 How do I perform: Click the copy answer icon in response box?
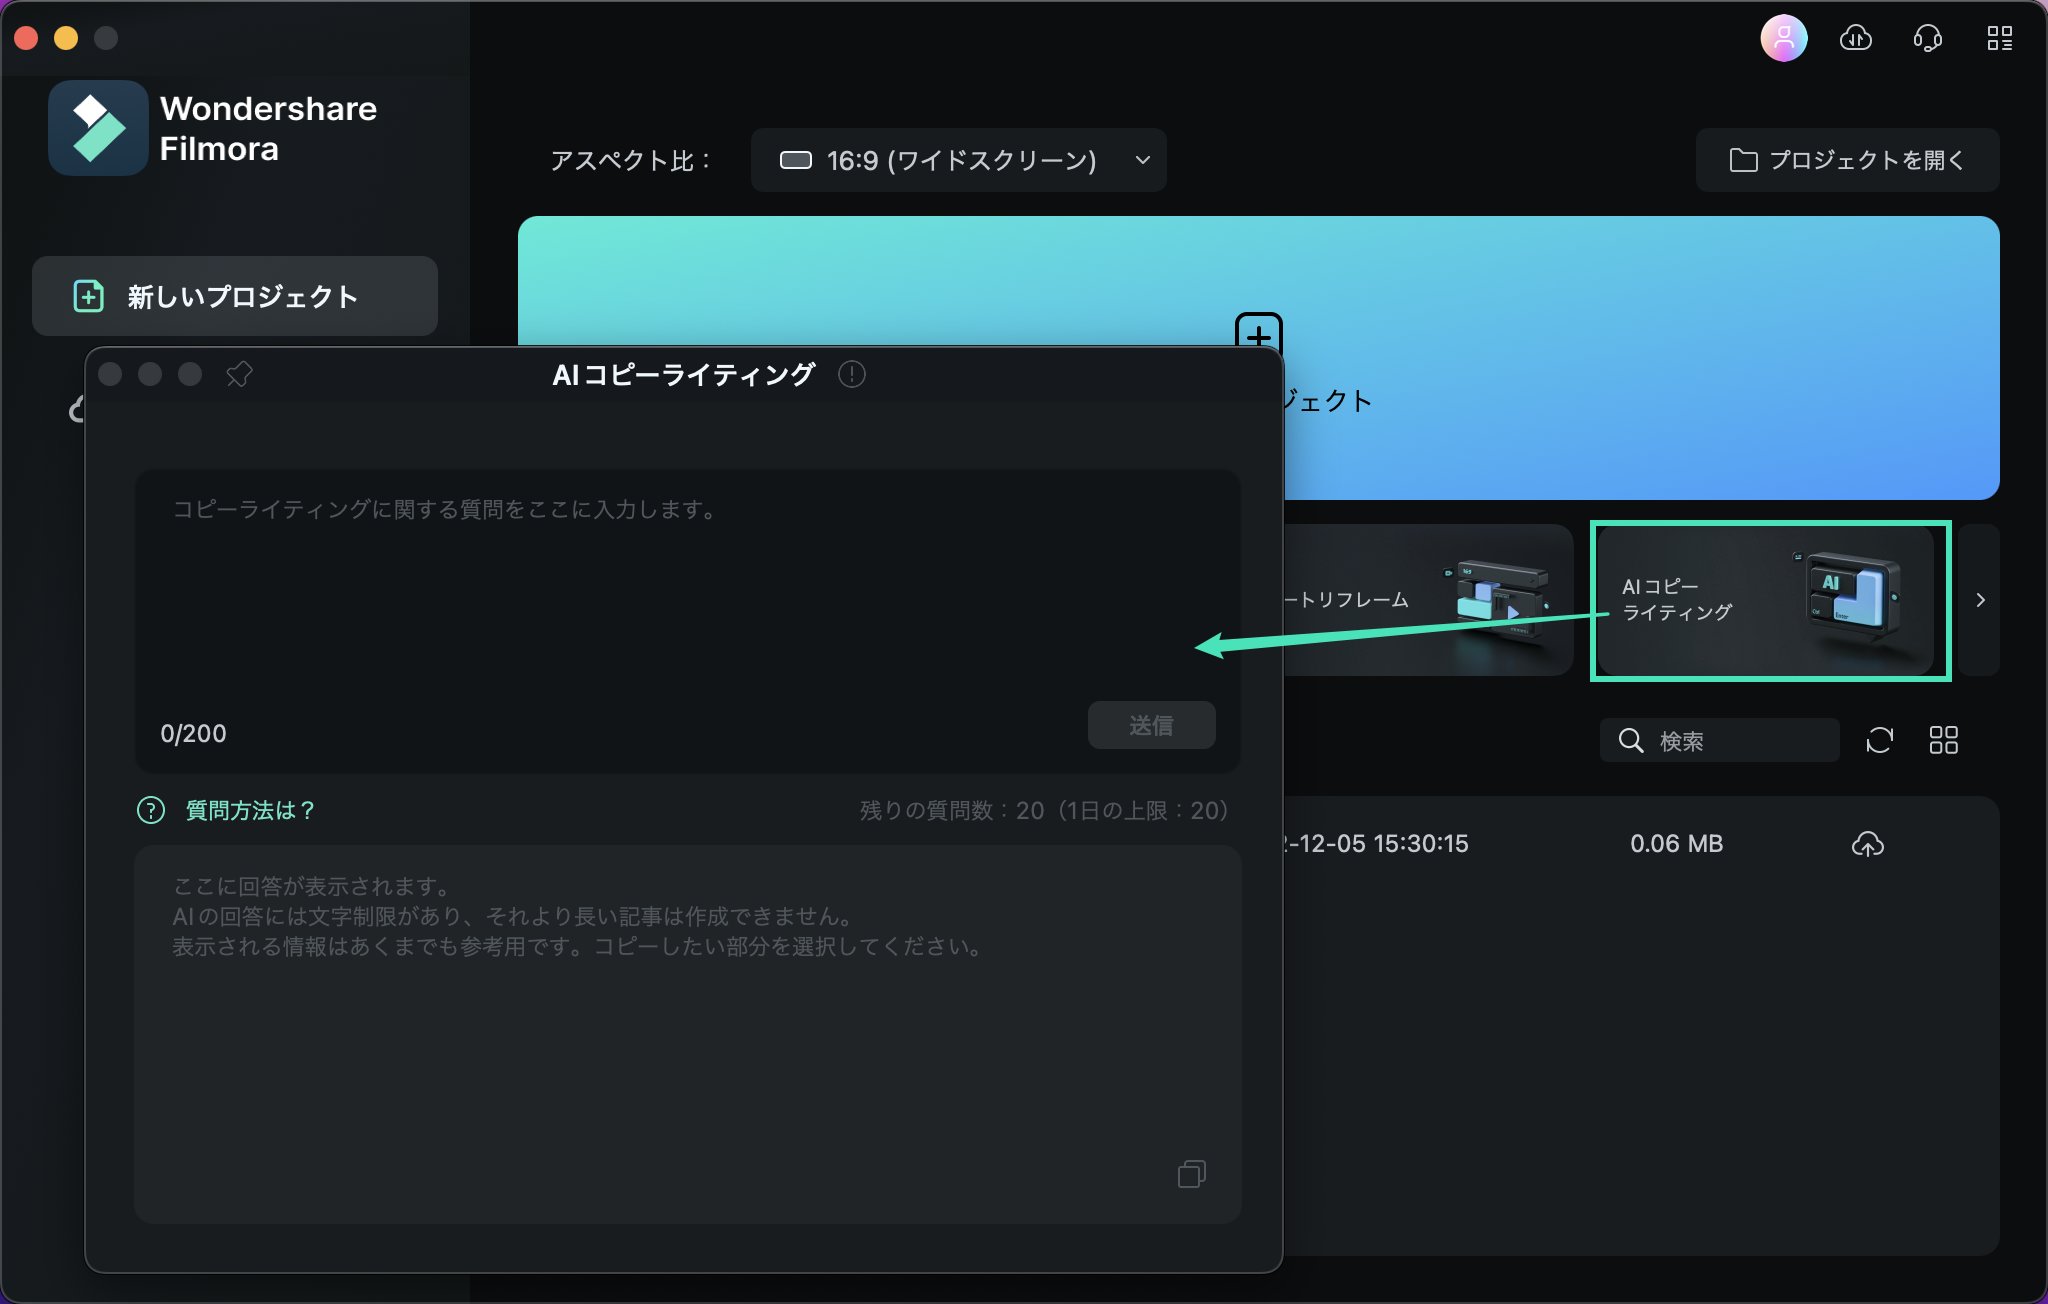(1191, 1173)
